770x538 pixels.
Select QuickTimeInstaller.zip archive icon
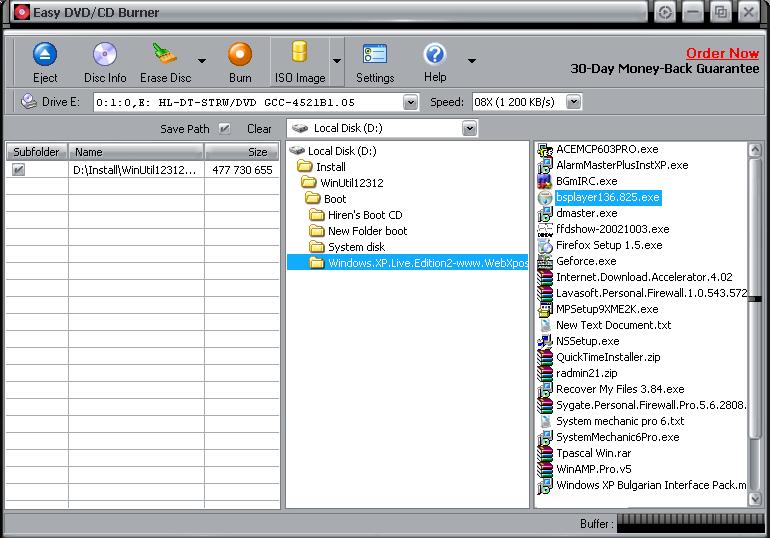pos(545,357)
